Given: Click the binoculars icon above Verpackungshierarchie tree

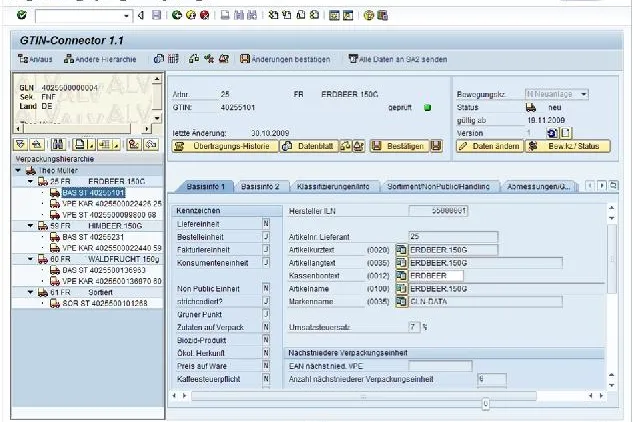Looking at the screenshot, I should click(58, 144).
